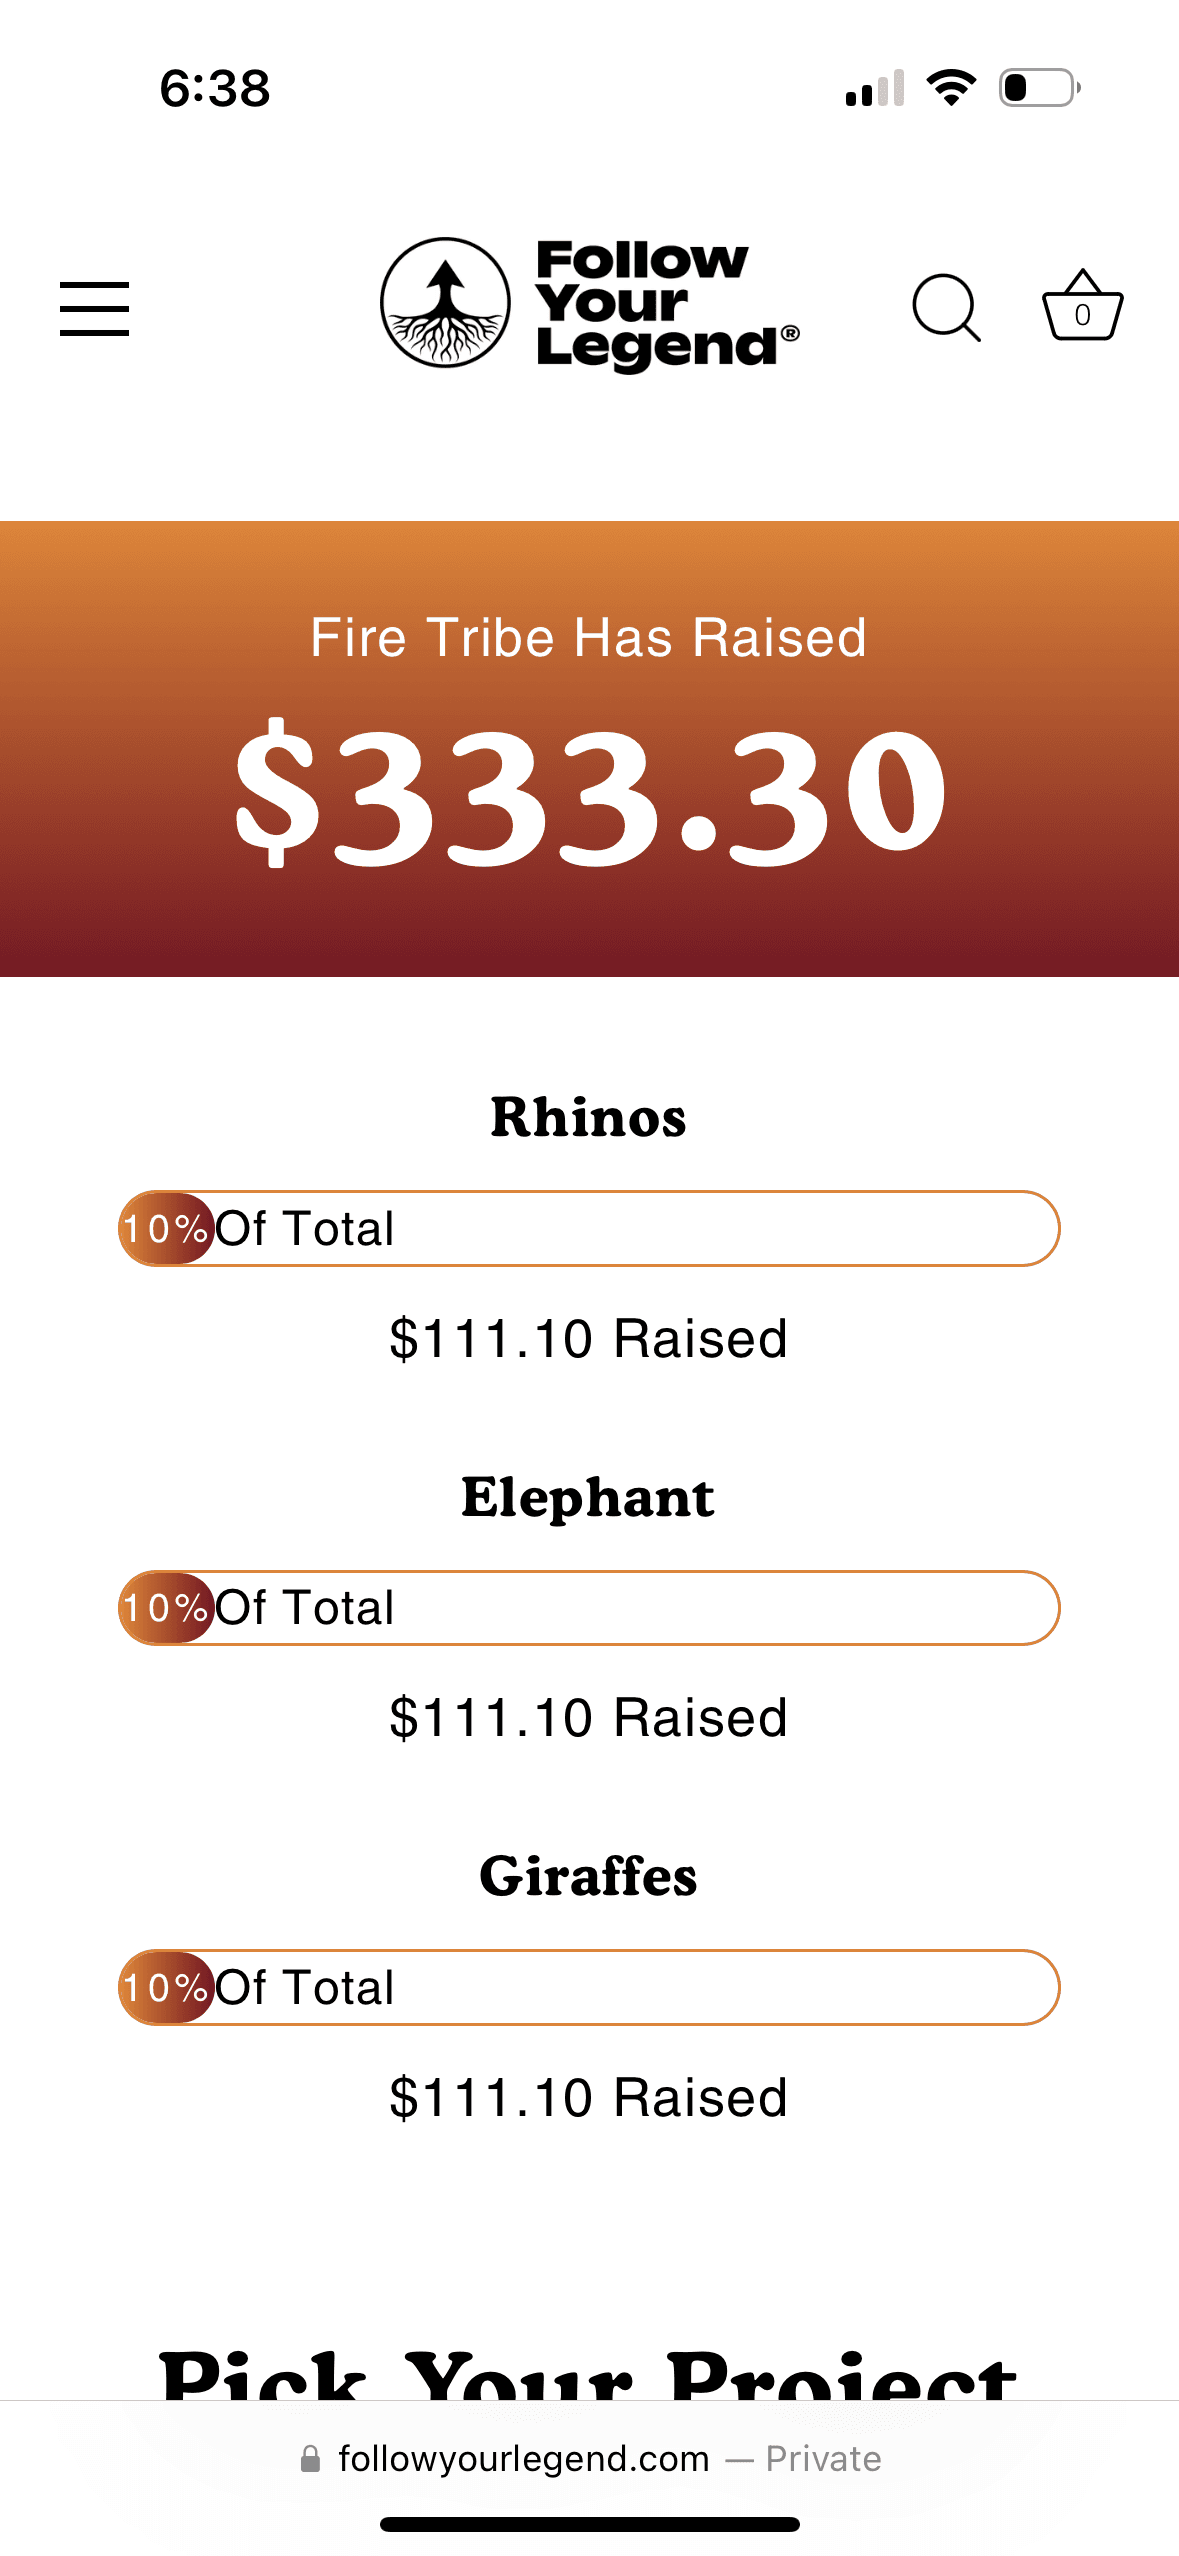The image size is (1179, 2556).
Task: Tap the followyourlegend.com address bar
Action: tap(590, 2459)
